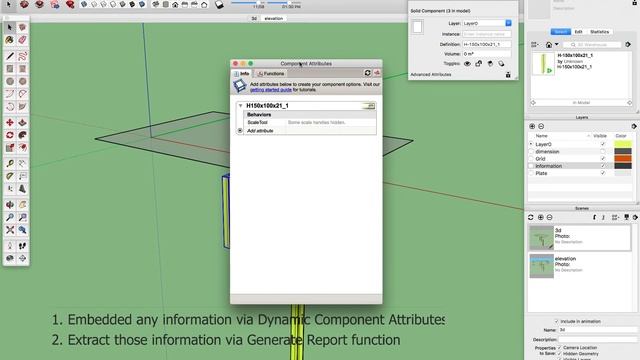The image size is (640, 360).
Task: Toggle information layer visibility checkbox
Action: pos(603,166)
